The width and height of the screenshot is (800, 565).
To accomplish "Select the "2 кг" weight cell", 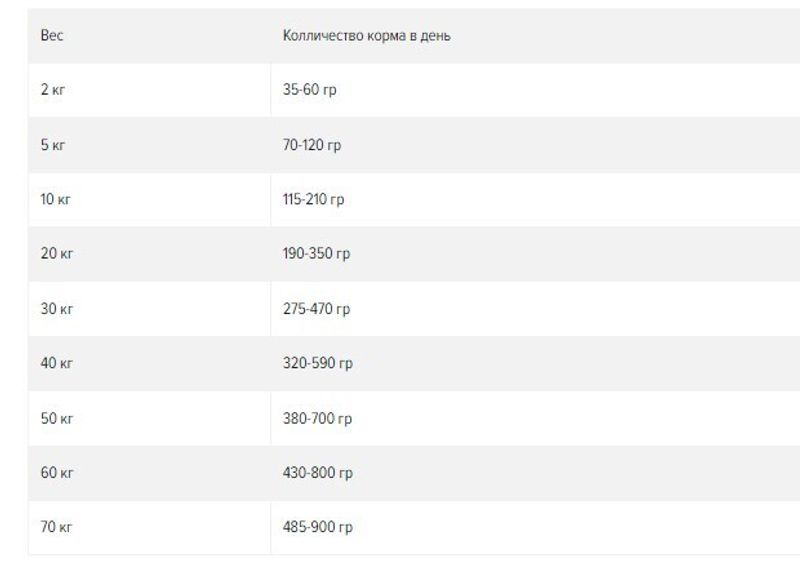I will (x=53, y=90).
